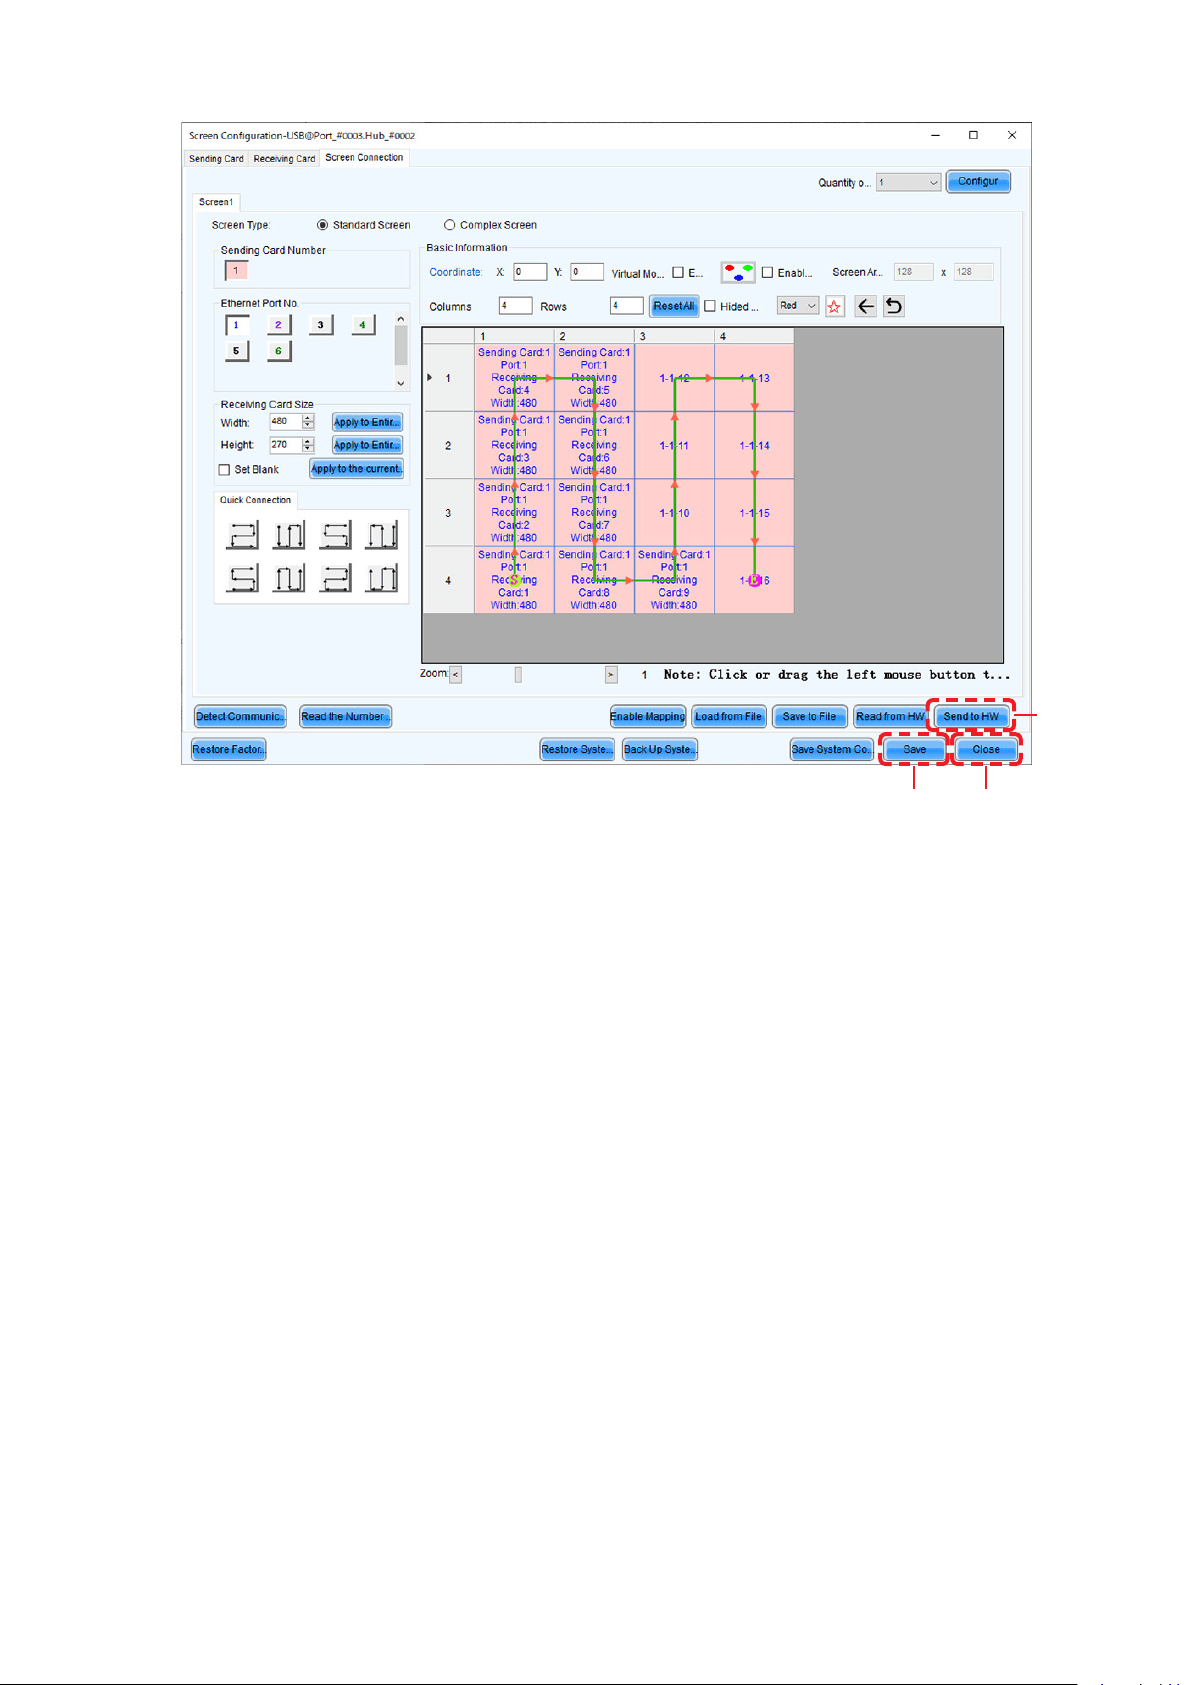1192x1685 pixels.
Task: Click the Enable Mapping button
Action: click(x=648, y=716)
